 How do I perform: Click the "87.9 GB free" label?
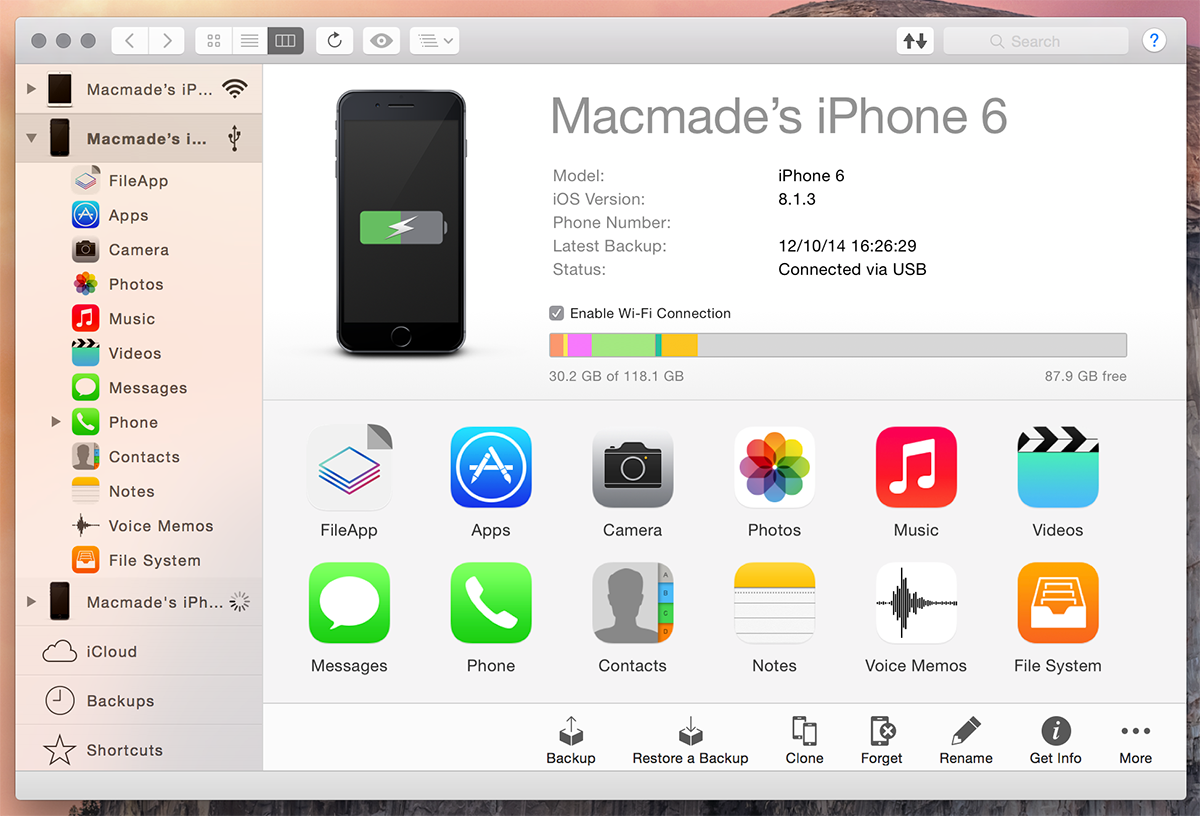click(x=1086, y=377)
